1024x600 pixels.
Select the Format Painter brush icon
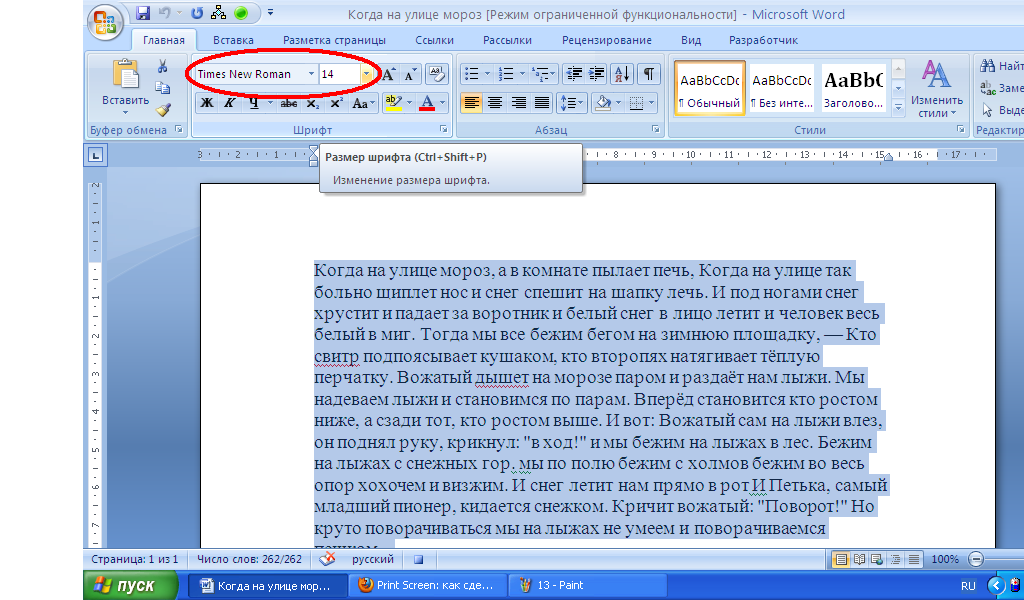point(162,110)
